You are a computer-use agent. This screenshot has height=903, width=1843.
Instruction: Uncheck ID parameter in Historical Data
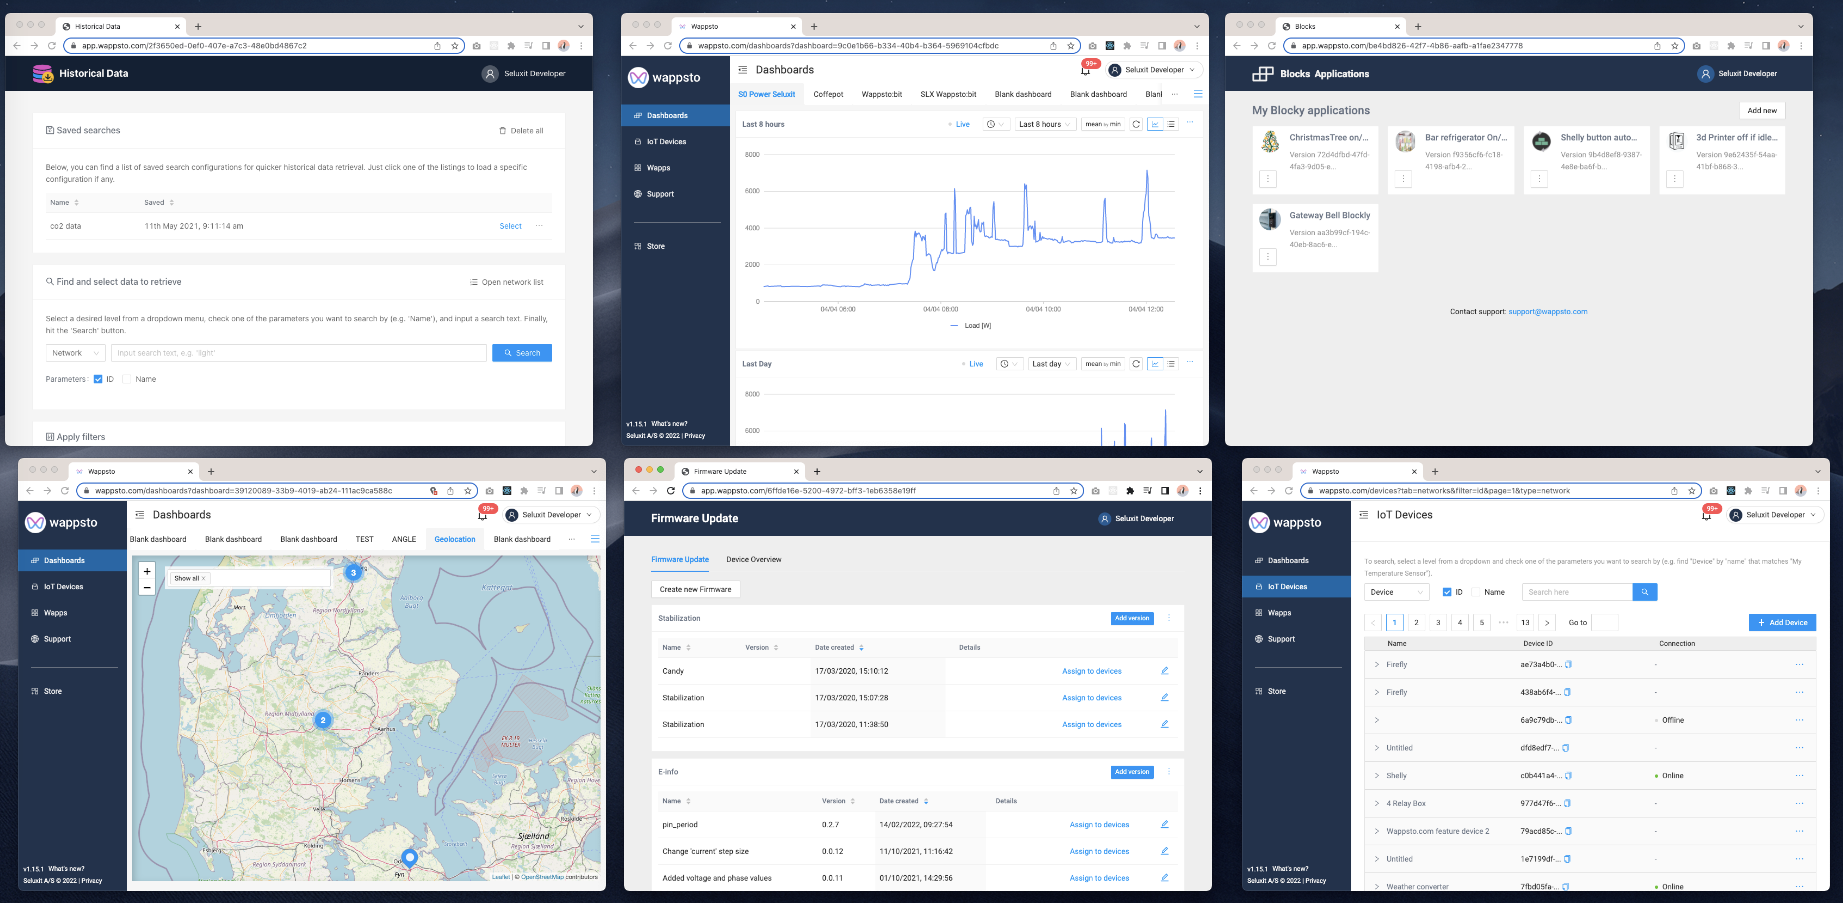[x=98, y=379]
